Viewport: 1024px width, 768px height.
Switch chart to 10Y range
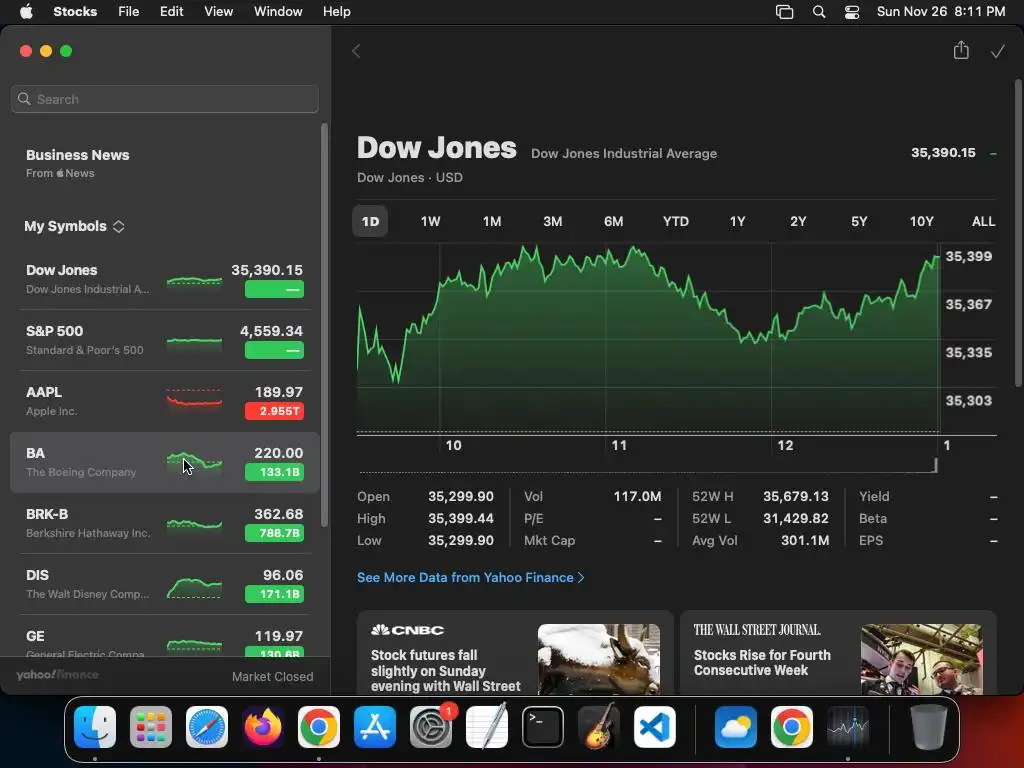(921, 221)
